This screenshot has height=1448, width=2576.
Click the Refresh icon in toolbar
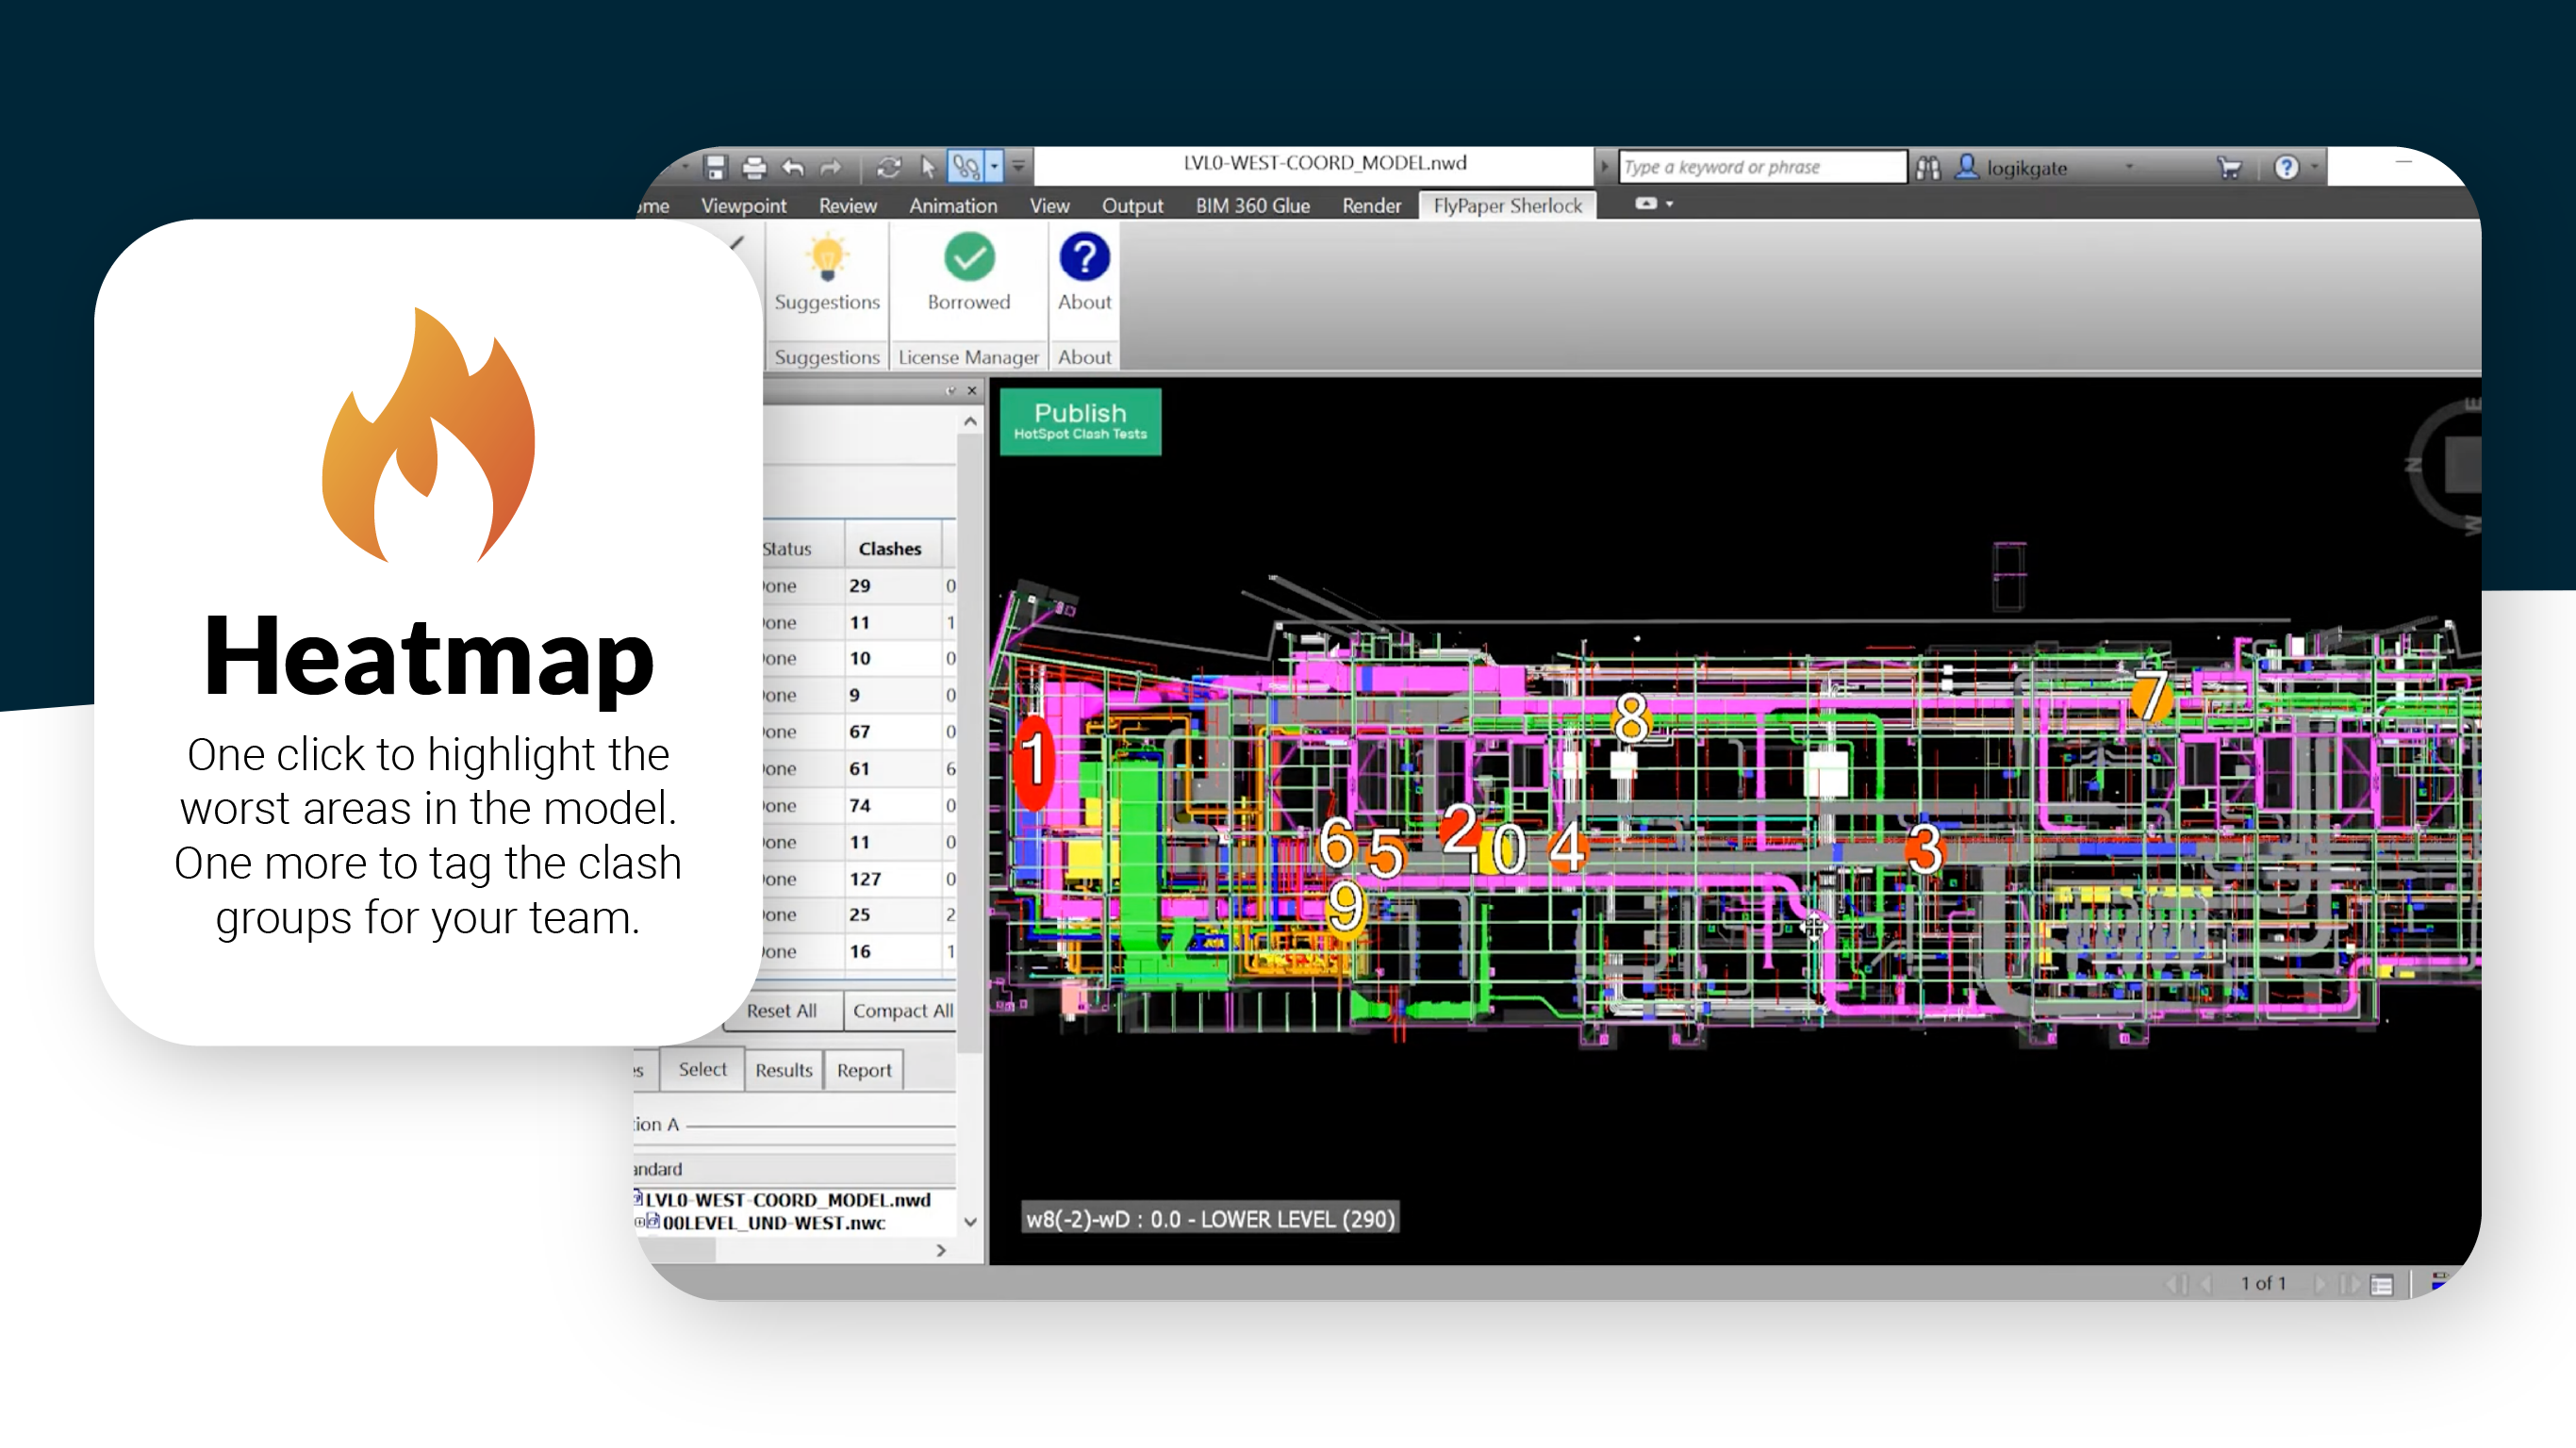click(x=889, y=167)
